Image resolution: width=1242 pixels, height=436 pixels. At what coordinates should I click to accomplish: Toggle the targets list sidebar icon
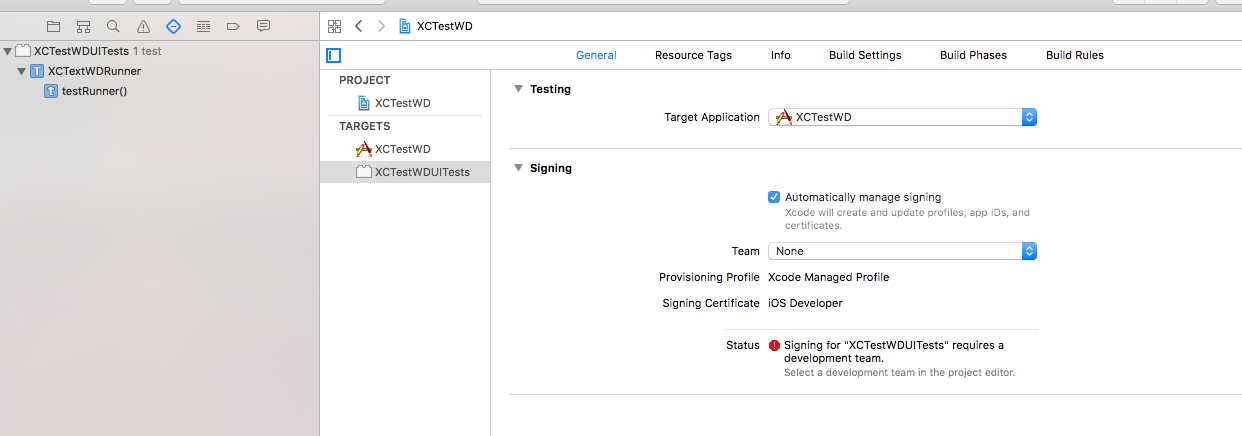pos(334,55)
